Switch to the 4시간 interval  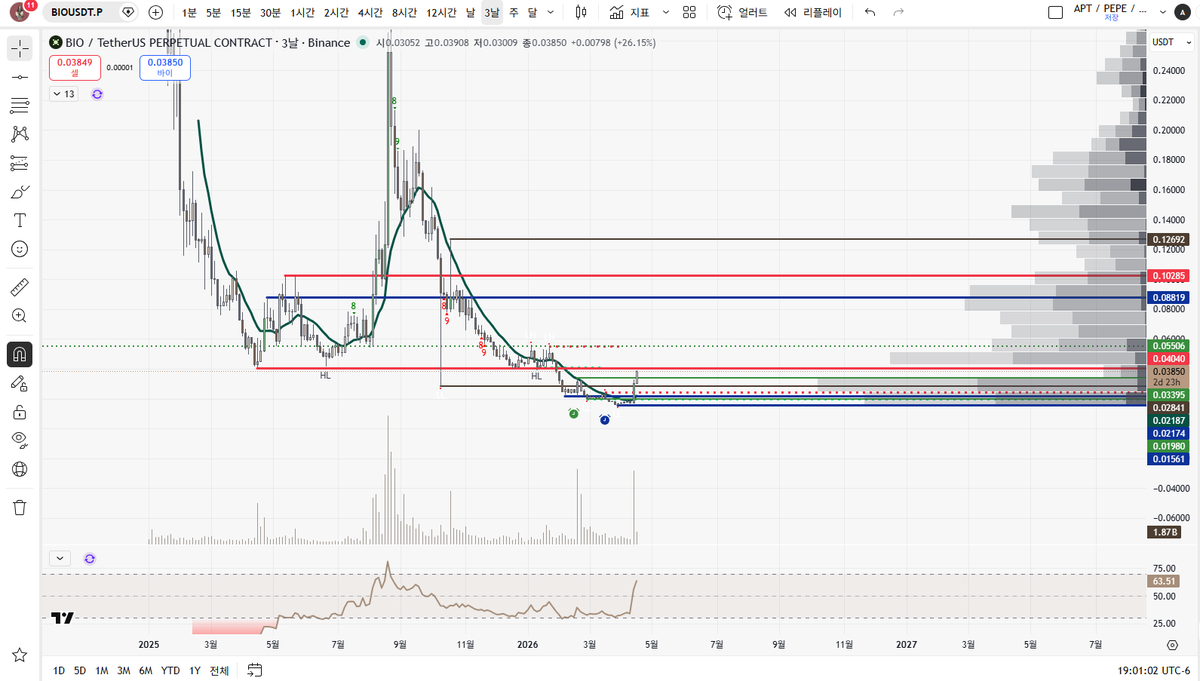pos(371,13)
